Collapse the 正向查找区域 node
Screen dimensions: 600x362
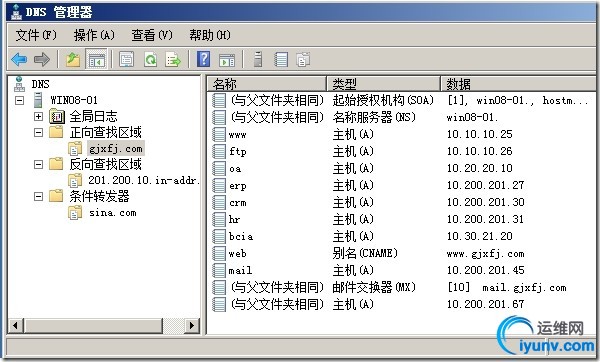(38, 132)
